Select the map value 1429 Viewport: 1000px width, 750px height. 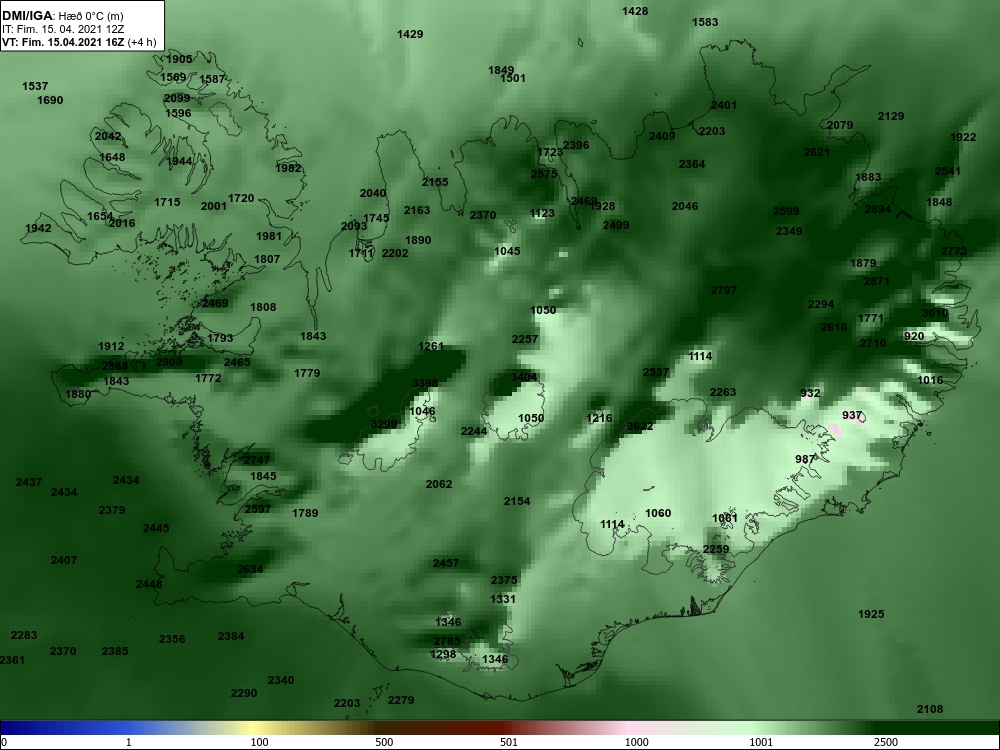(410, 34)
